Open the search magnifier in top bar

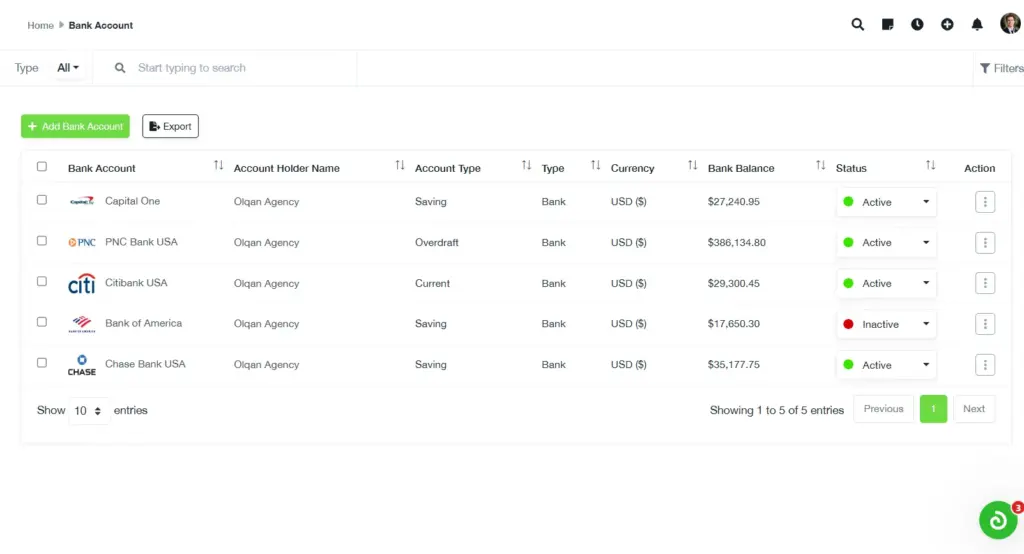[857, 25]
